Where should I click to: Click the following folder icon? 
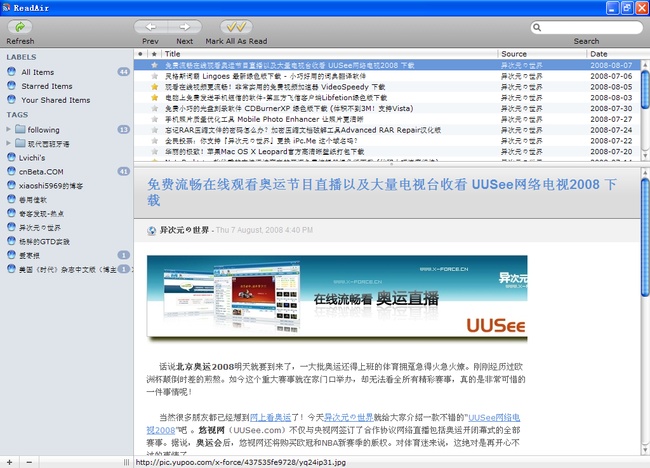click(x=20, y=129)
